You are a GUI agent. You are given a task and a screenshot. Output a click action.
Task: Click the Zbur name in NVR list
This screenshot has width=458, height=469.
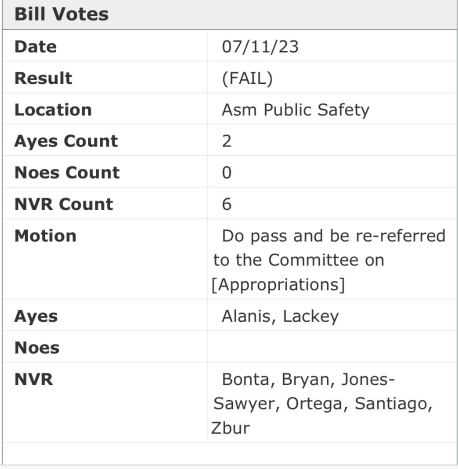coord(230,428)
